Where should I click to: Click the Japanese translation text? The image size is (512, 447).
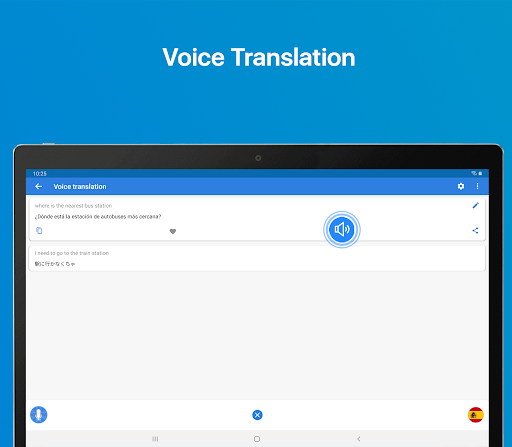point(55,264)
